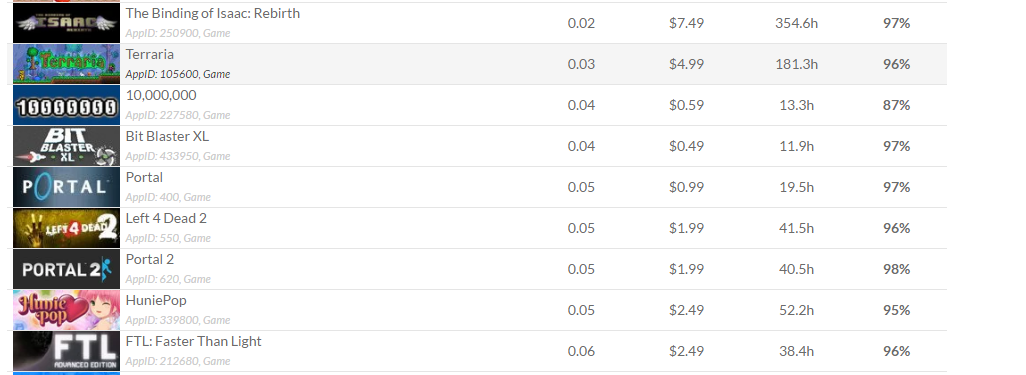The width and height of the screenshot is (1026, 375).
Task: Open the FTL Advanced Edition thumbnail
Action: click(66, 351)
